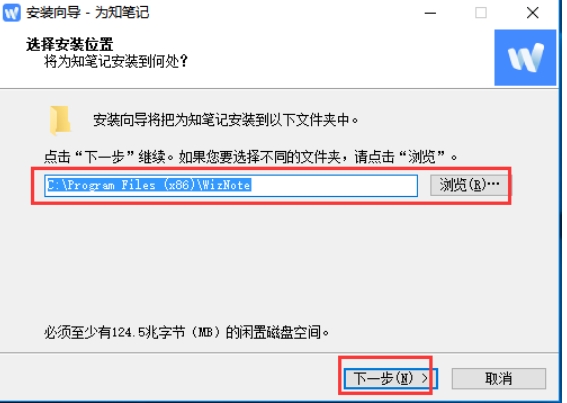
Task: Close the 为知笔记 installer window
Action: [532, 13]
